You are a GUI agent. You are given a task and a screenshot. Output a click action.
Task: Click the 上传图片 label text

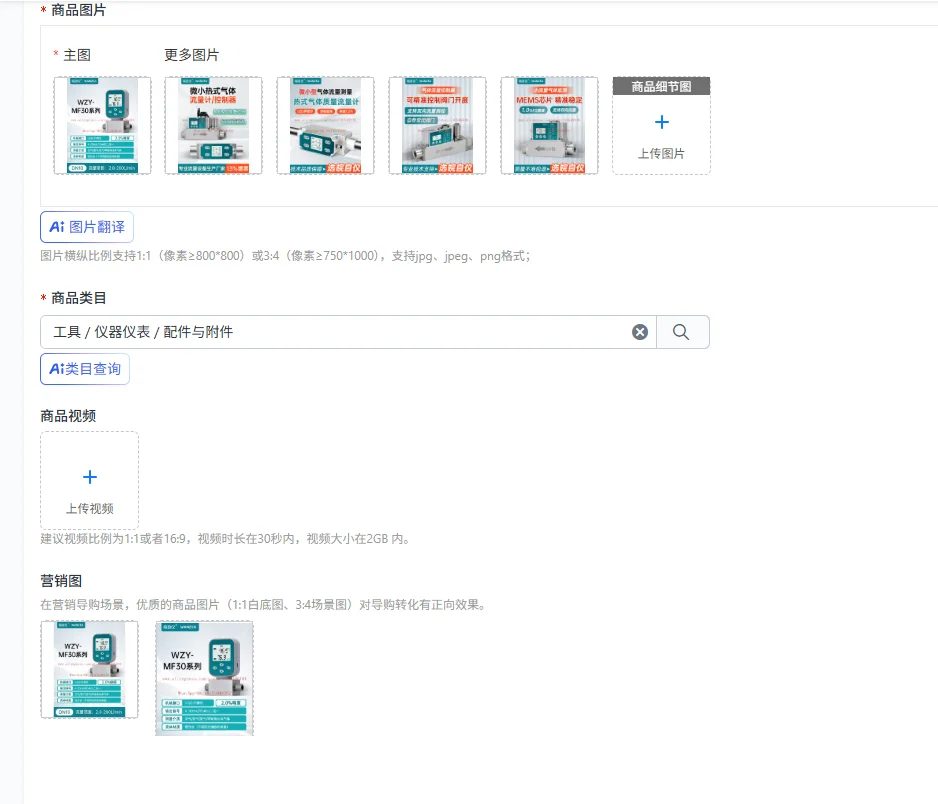click(661, 154)
